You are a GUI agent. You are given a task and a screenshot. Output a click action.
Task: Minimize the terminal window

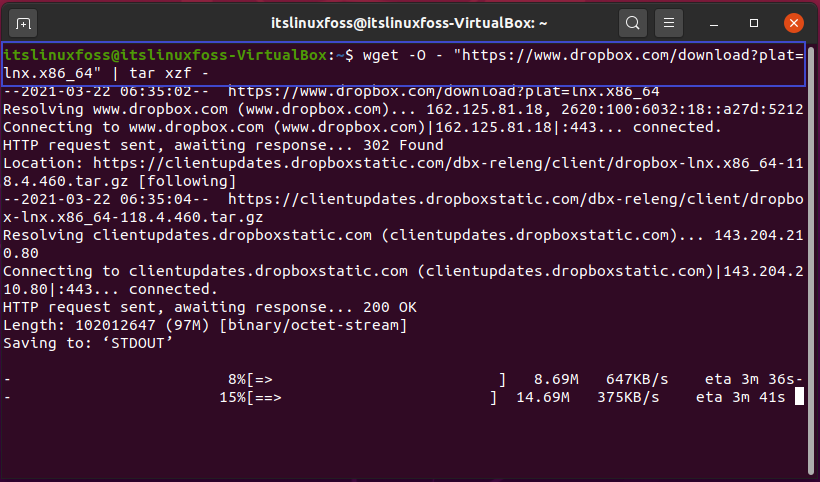[714, 24]
